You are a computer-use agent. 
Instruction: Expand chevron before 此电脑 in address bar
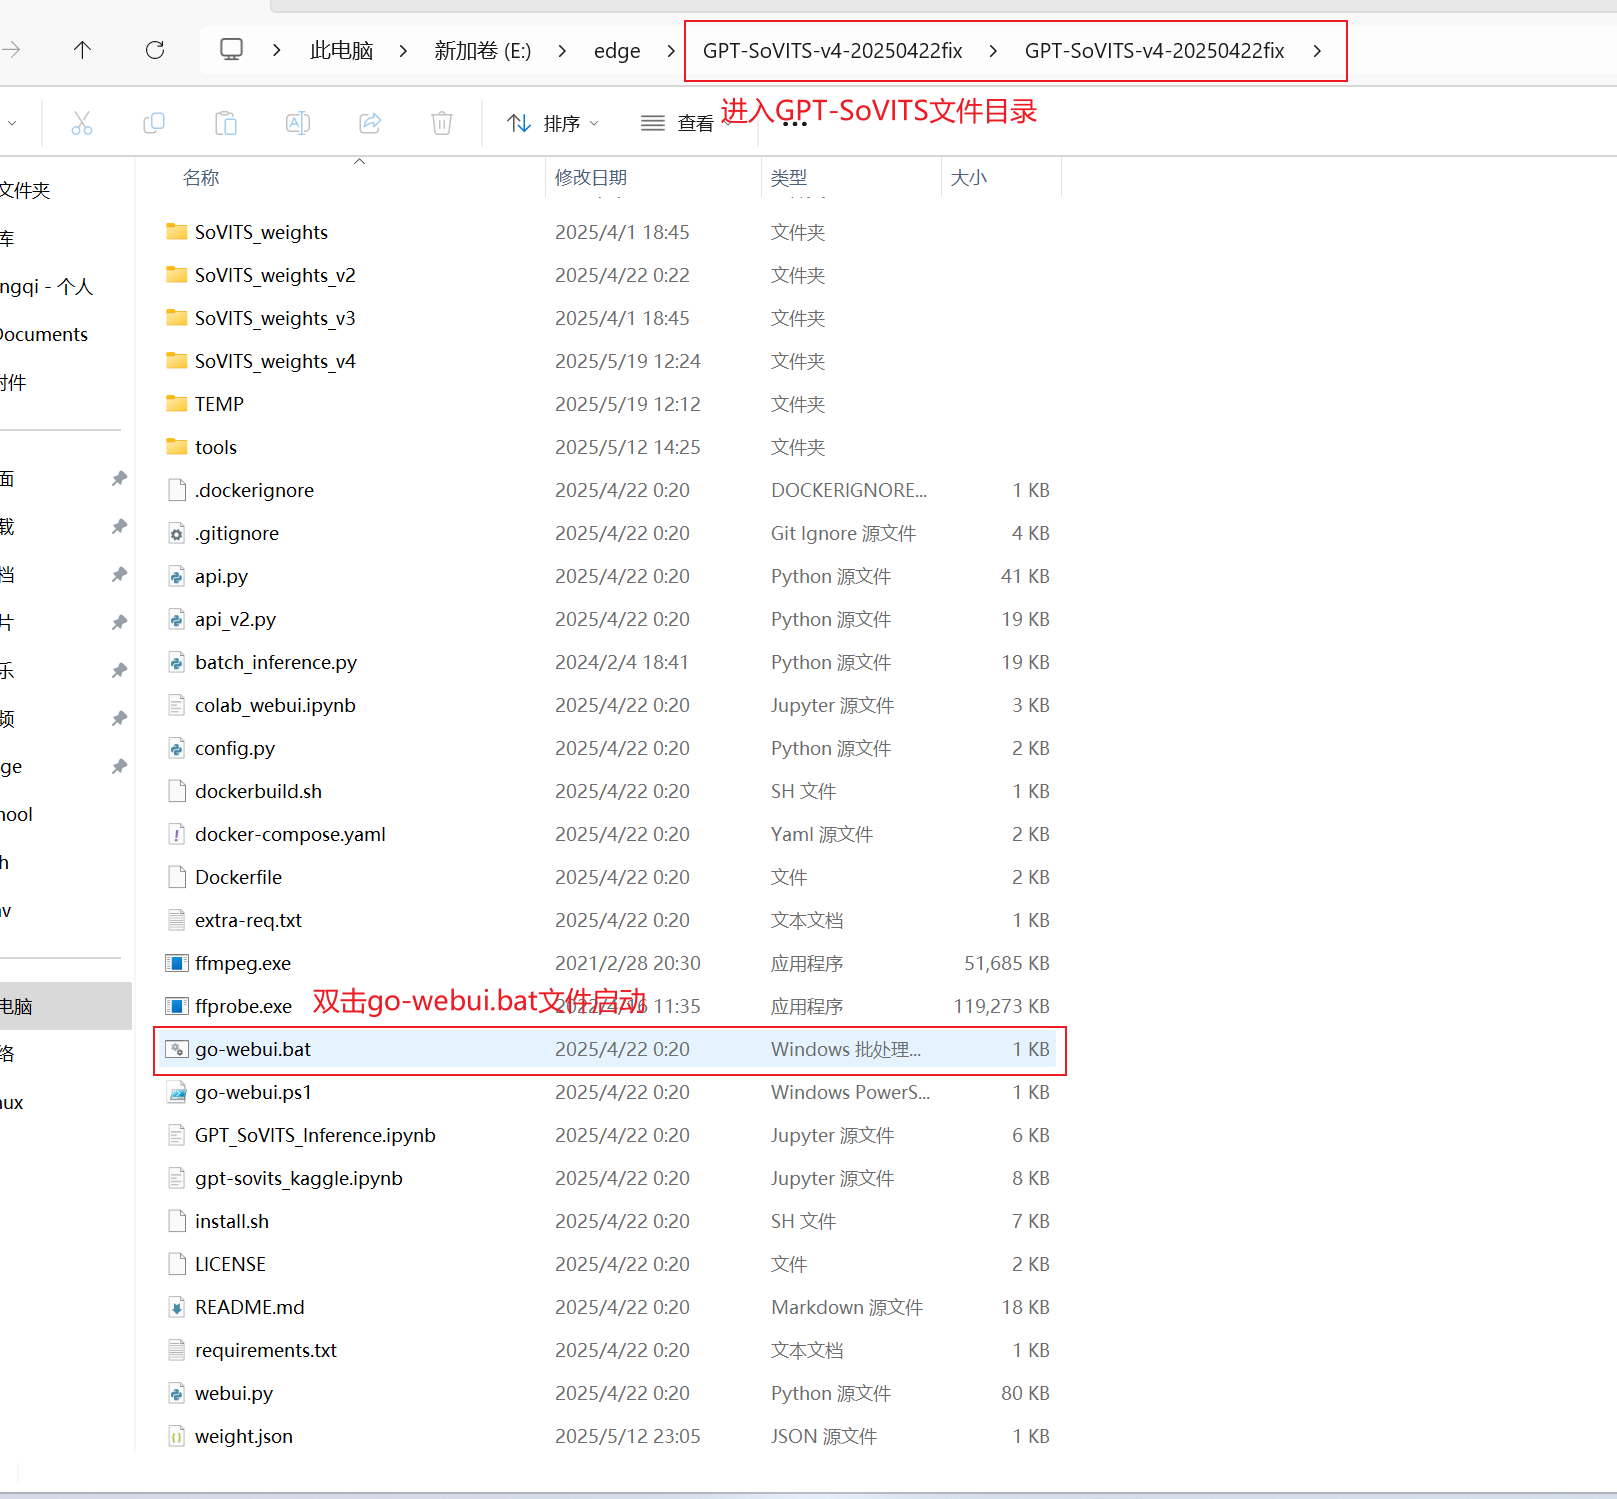click(277, 51)
